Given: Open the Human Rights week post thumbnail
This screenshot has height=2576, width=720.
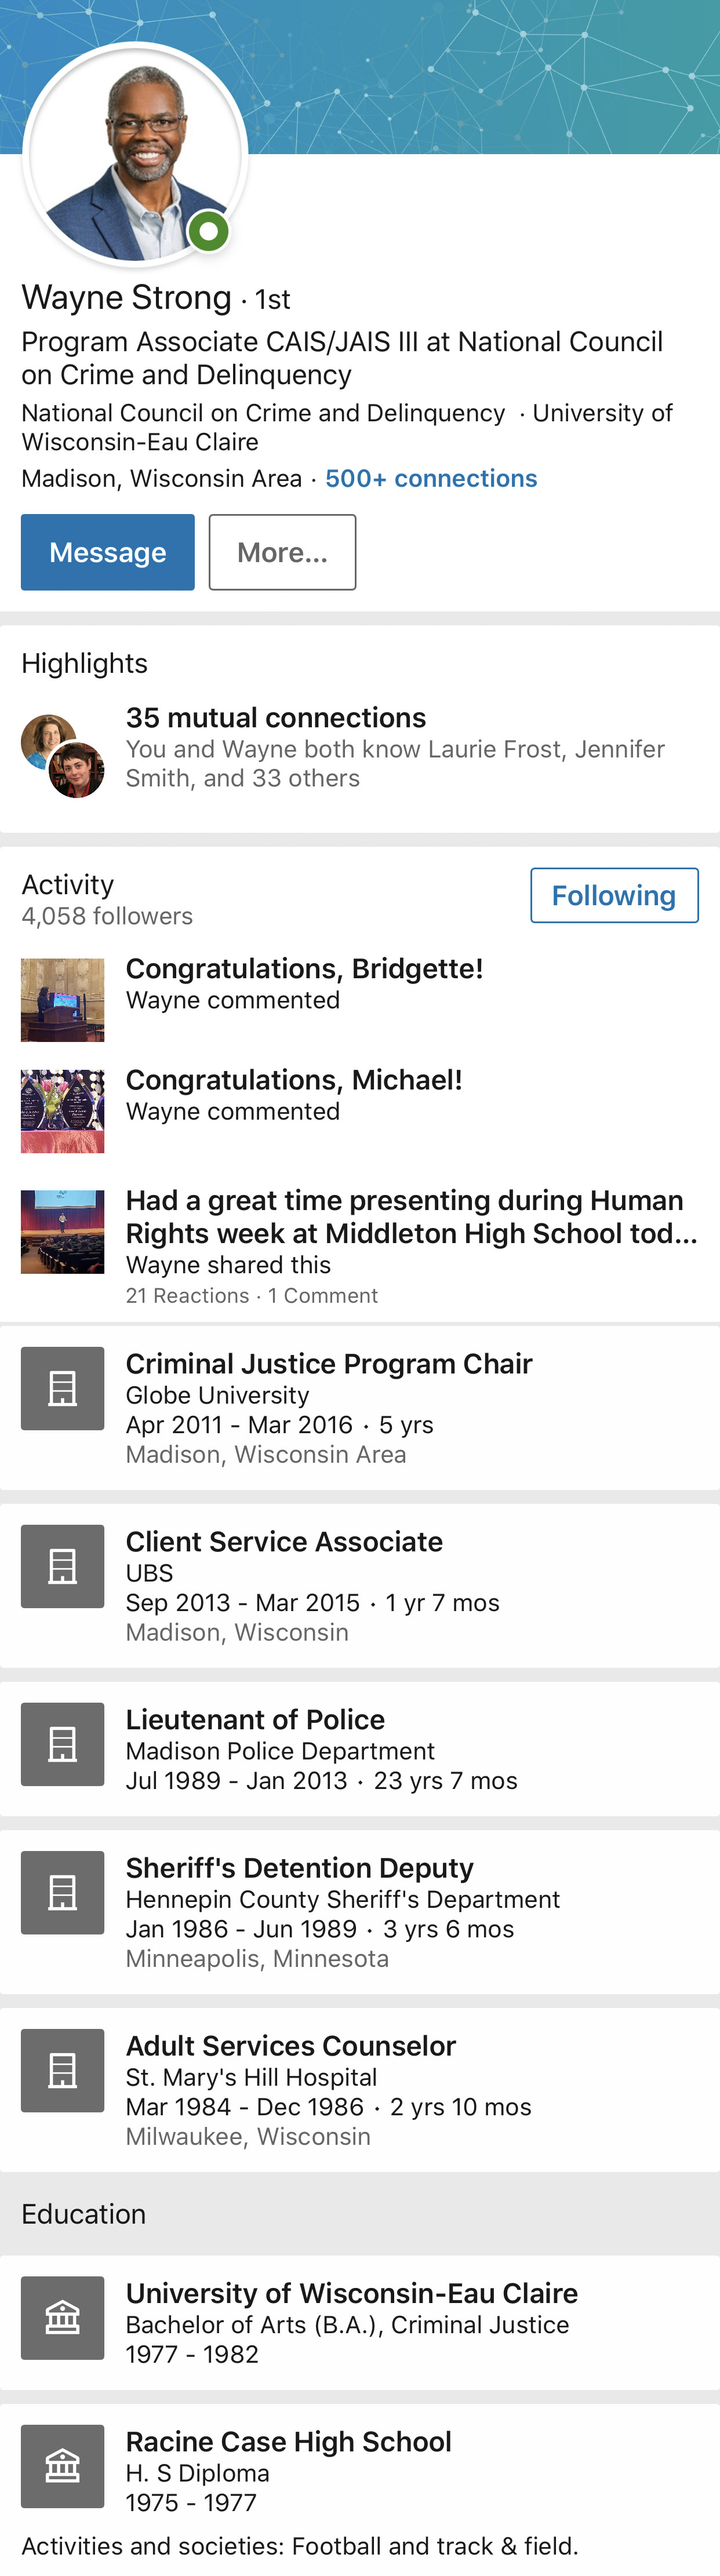Looking at the screenshot, I should click(63, 1231).
